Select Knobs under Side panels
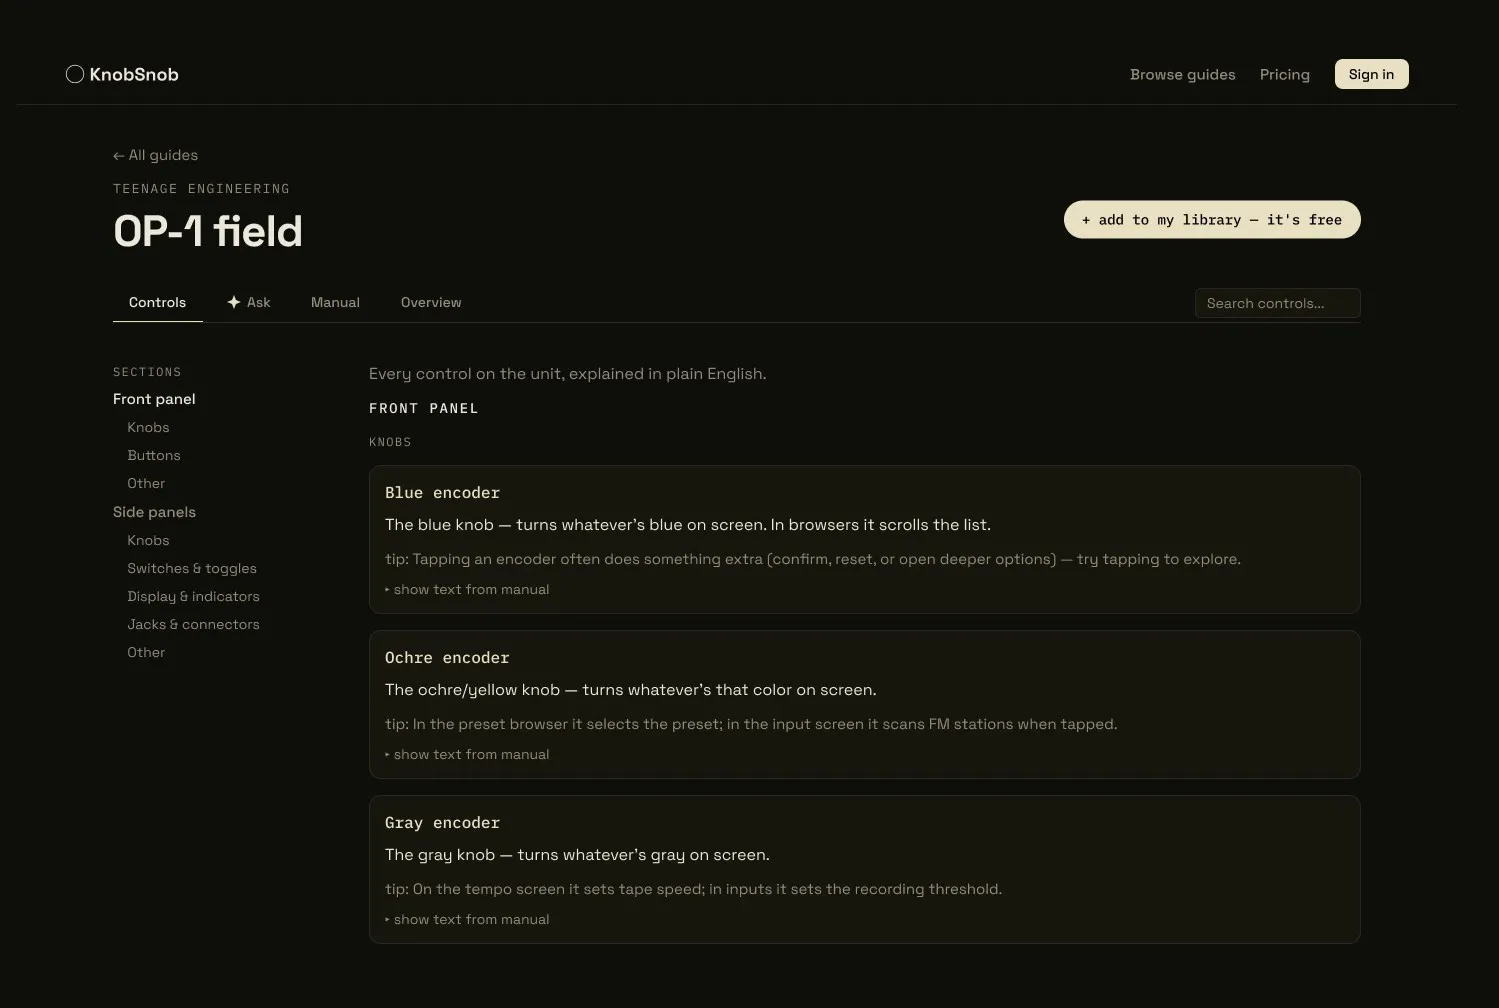1499x1008 pixels. 148,540
